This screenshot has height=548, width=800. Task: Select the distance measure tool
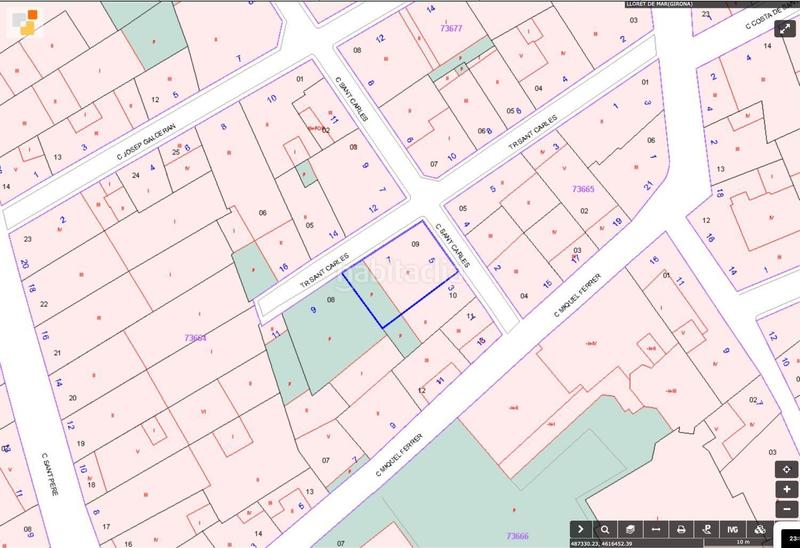(656, 528)
